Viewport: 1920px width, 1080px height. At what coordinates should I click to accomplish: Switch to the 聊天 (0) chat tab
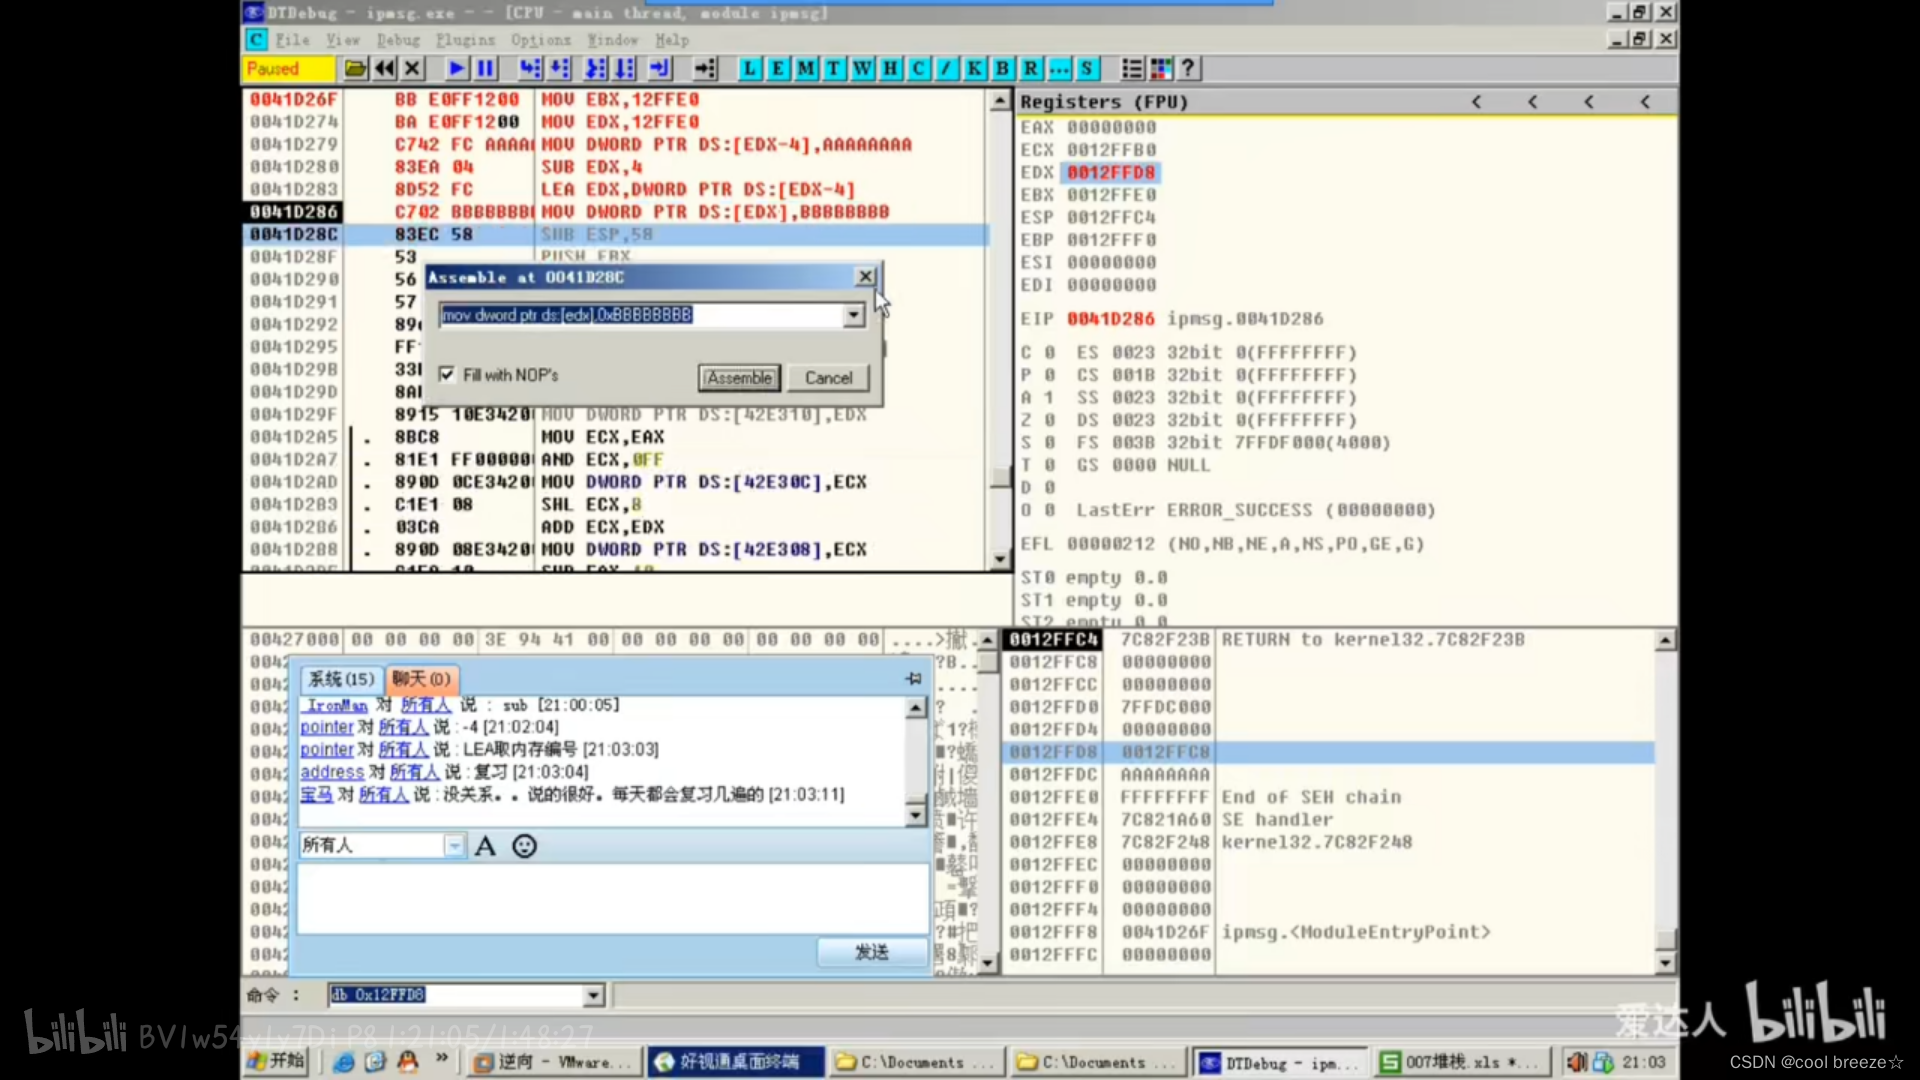pyautogui.click(x=421, y=679)
